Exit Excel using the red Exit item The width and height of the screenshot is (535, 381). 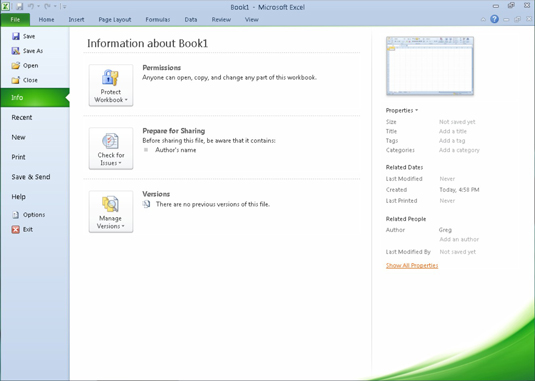[22, 229]
